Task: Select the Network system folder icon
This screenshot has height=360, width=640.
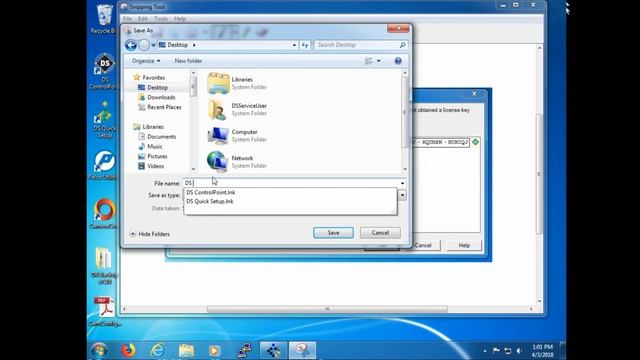Action: click(x=217, y=162)
